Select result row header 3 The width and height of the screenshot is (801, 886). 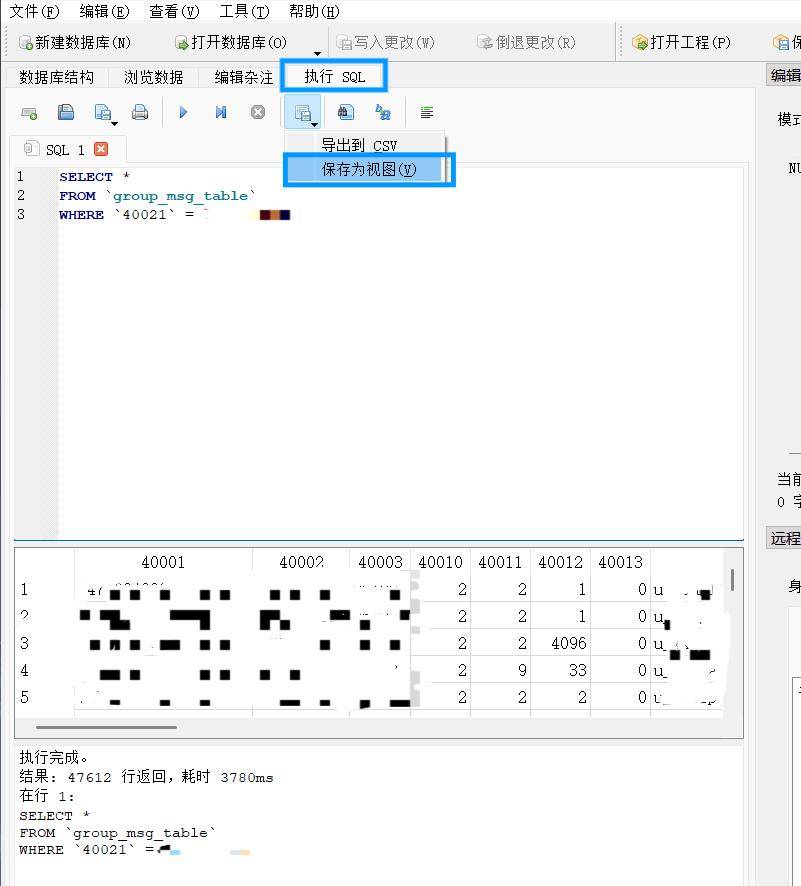pos(24,644)
